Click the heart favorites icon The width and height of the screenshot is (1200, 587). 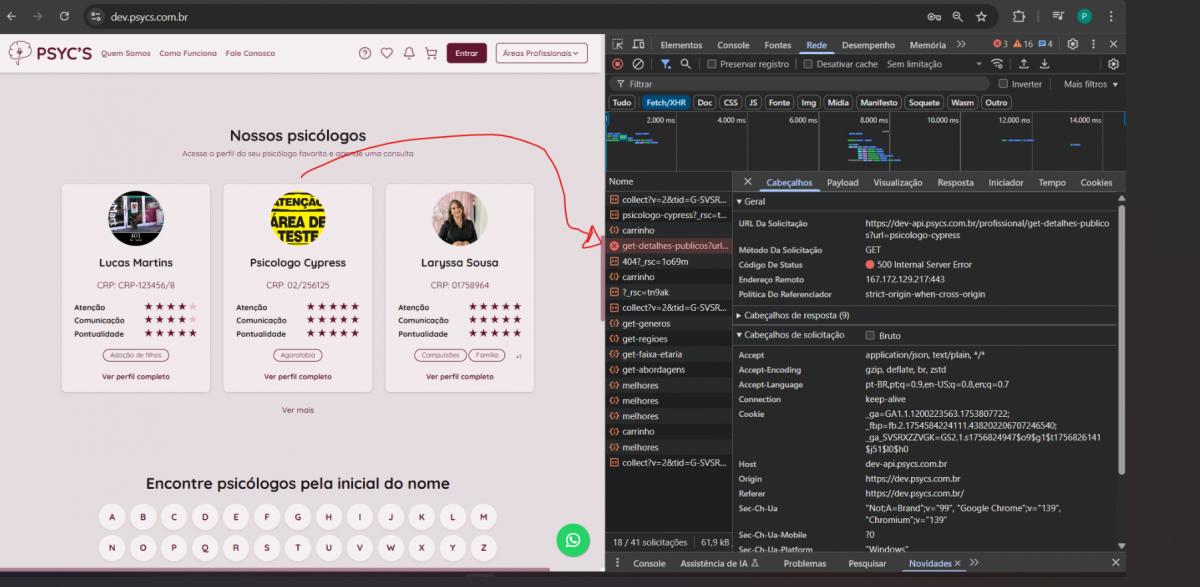coord(387,53)
